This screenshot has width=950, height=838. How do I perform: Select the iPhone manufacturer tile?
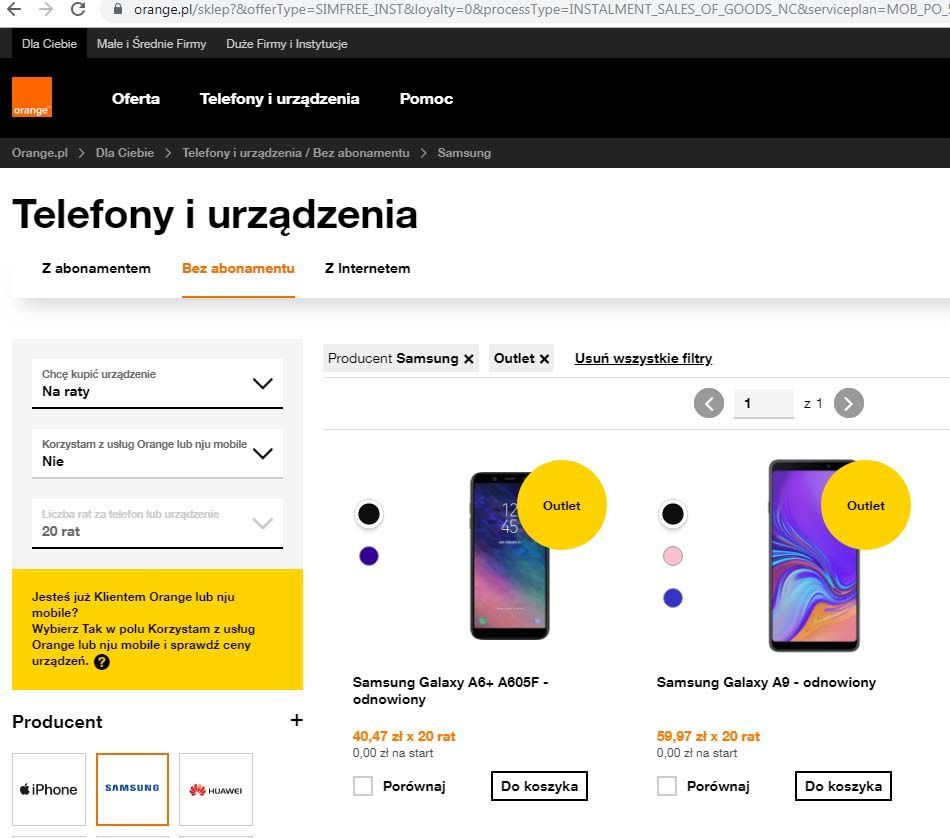tap(49, 789)
